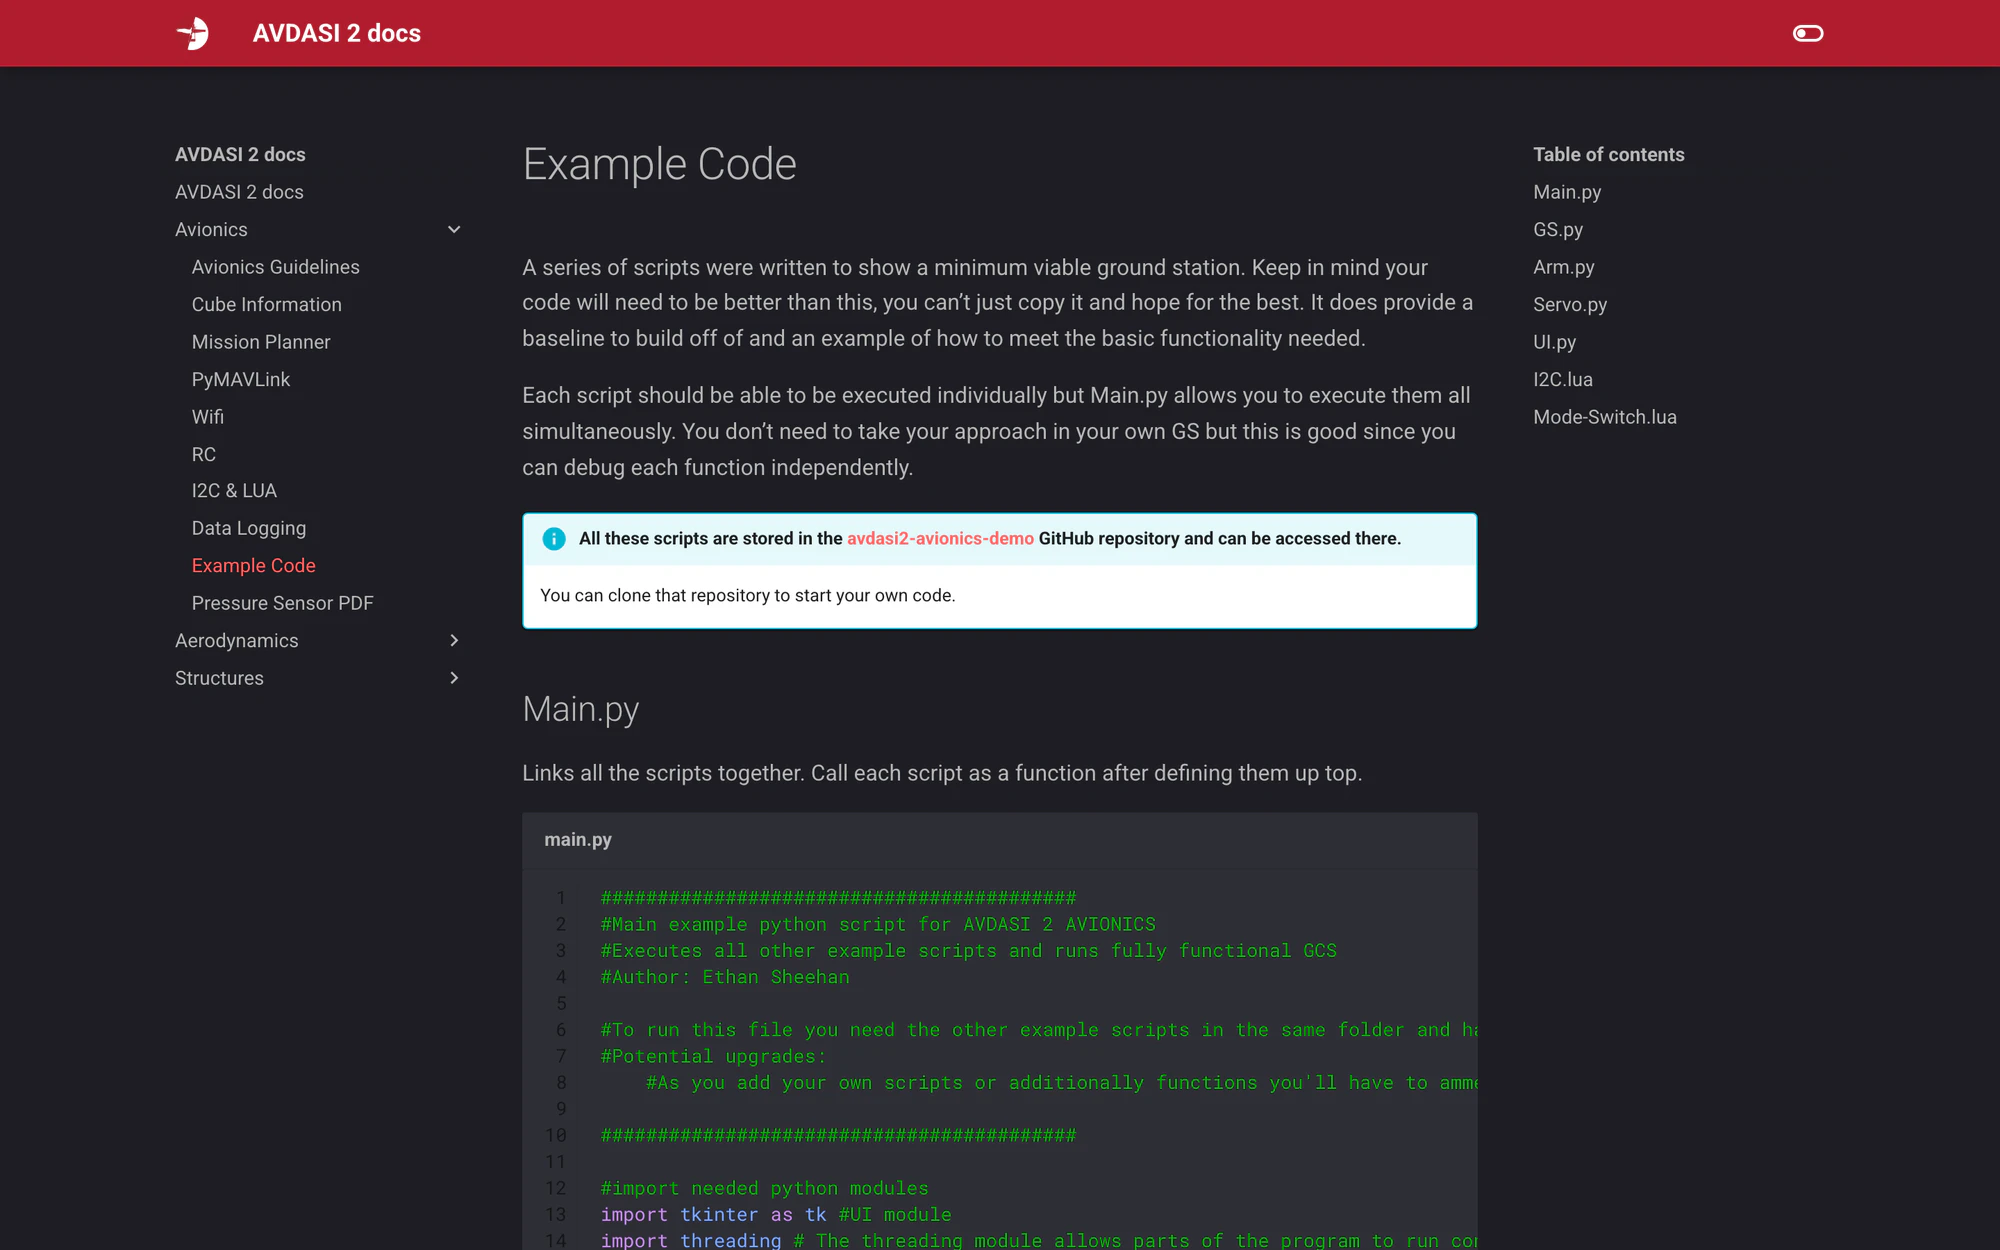Click the Main.py section heading

click(x=580, y=709)
